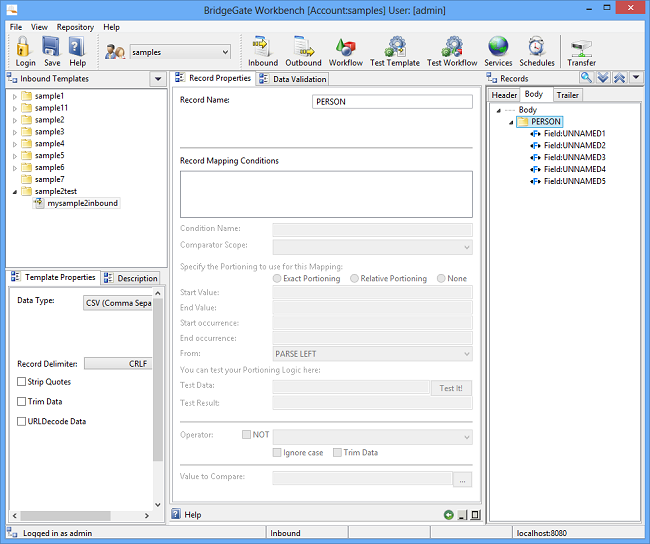Select the sample7 folder
Viewport: 650px width, 544px height.
point(44,180)
